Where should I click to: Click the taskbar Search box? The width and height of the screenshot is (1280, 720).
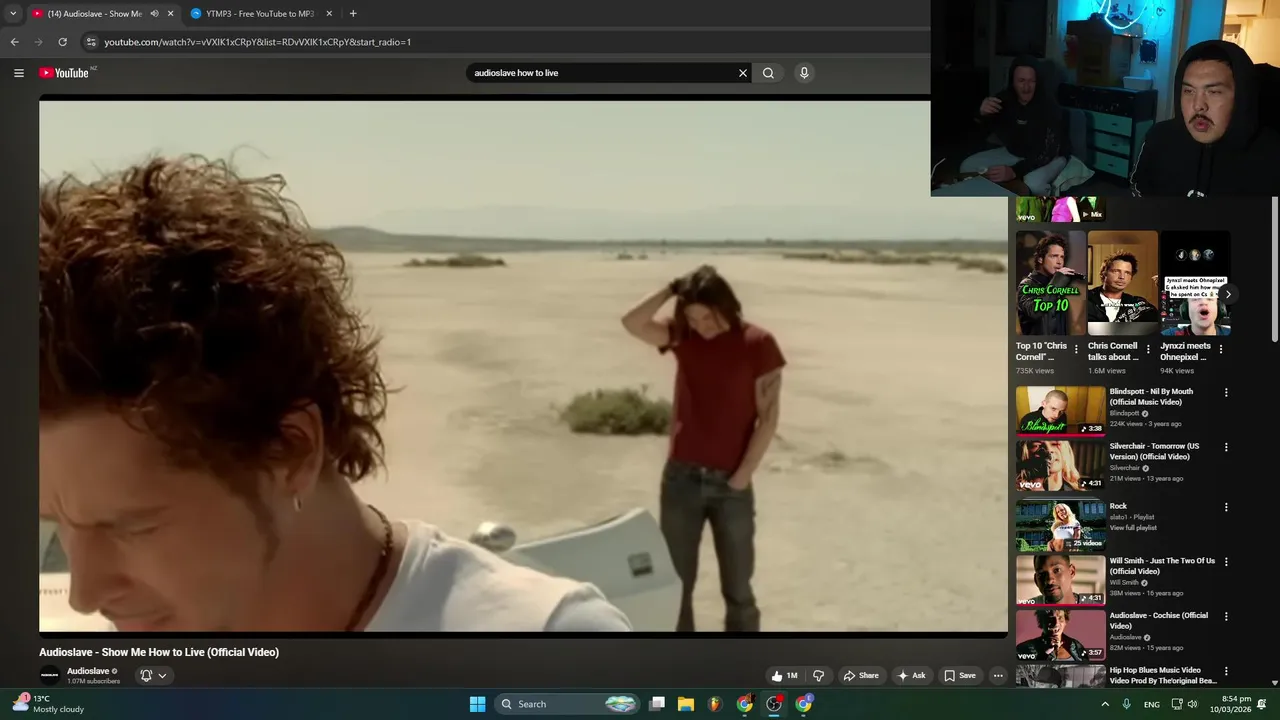tap(567, 704)
